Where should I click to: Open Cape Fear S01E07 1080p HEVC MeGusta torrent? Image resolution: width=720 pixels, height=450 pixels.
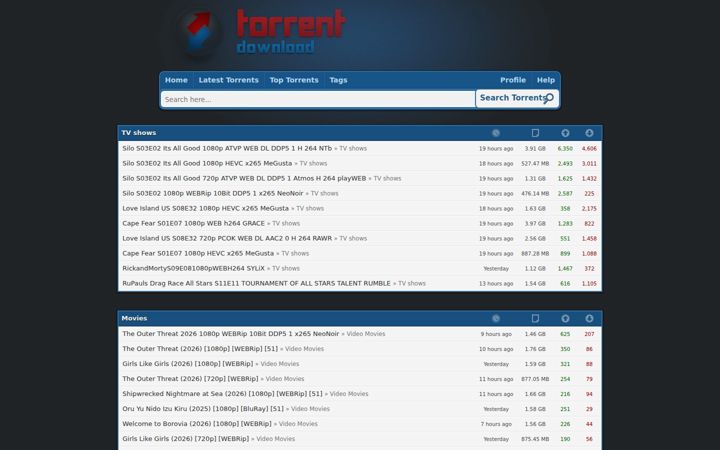(x=198, y=253)
